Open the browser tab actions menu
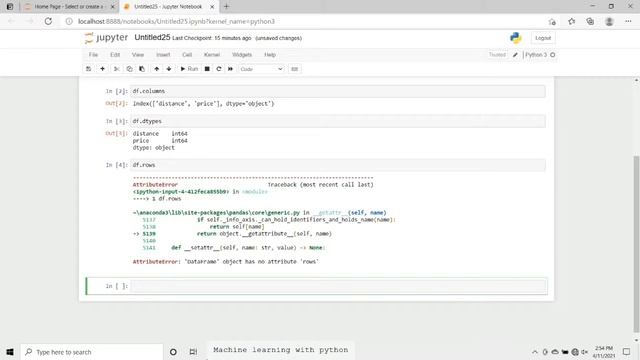The image size is (640, 360). tap(10, 7)
